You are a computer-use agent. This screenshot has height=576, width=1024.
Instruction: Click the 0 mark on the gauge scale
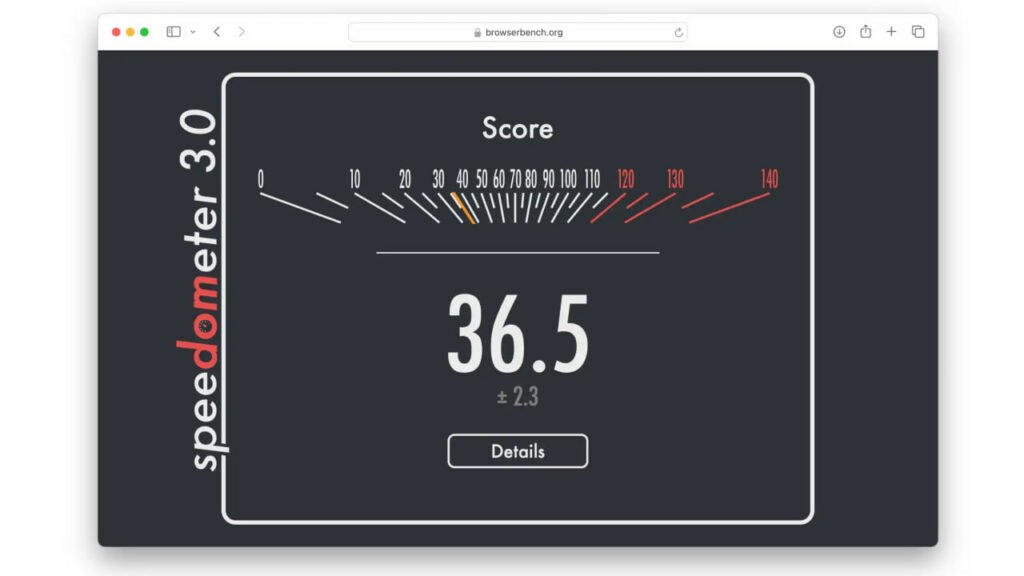coord(263,177)
